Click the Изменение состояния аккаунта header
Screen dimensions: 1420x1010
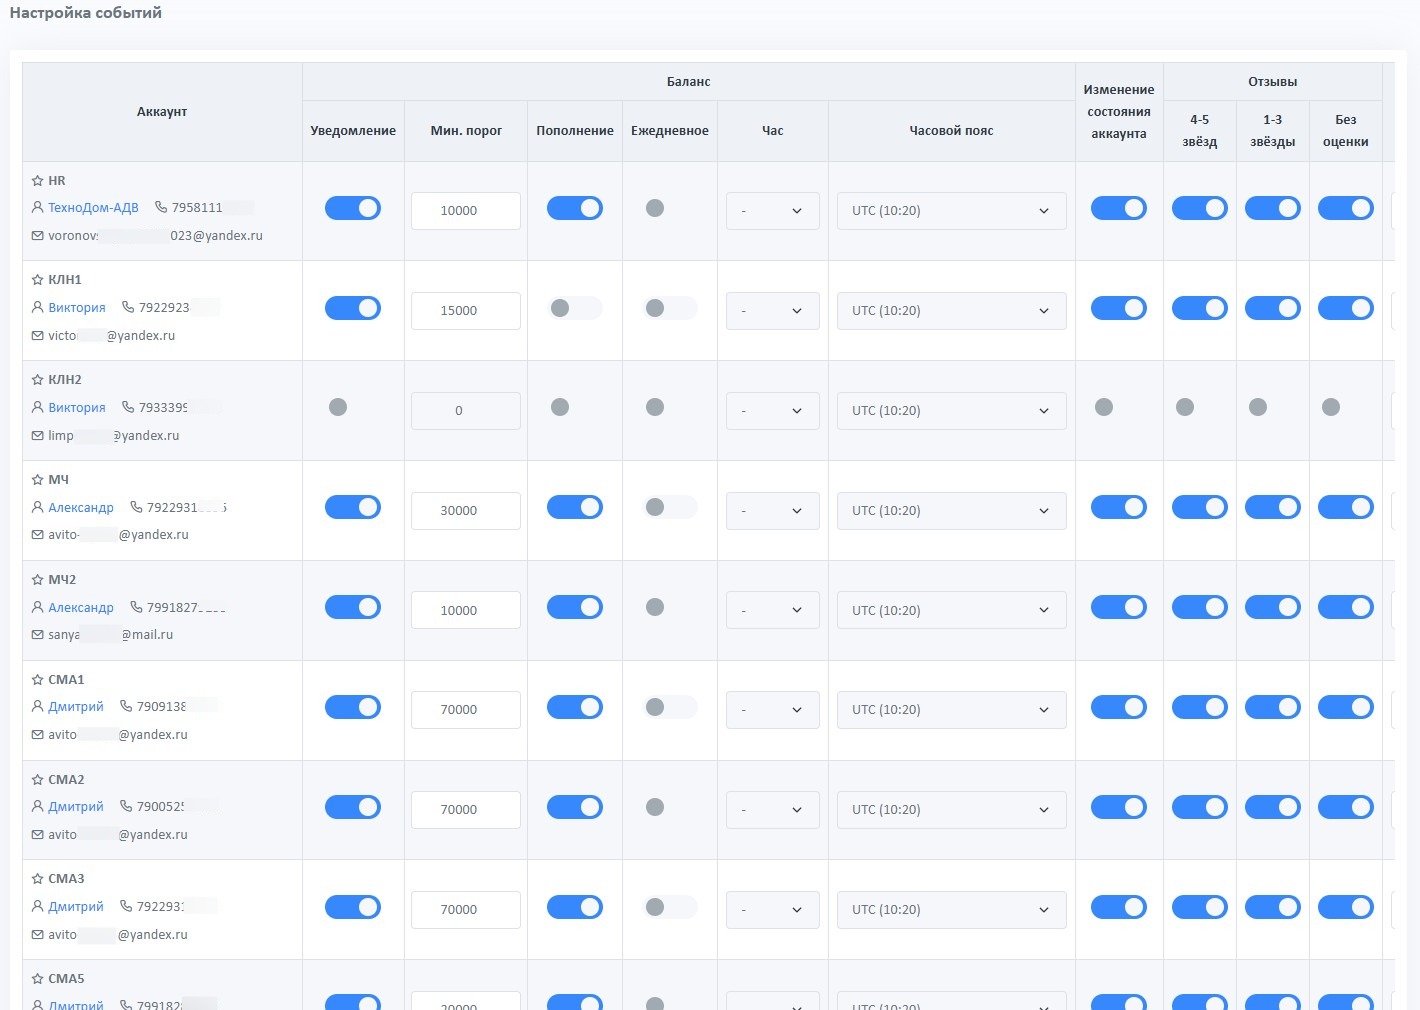point(1119,112)
